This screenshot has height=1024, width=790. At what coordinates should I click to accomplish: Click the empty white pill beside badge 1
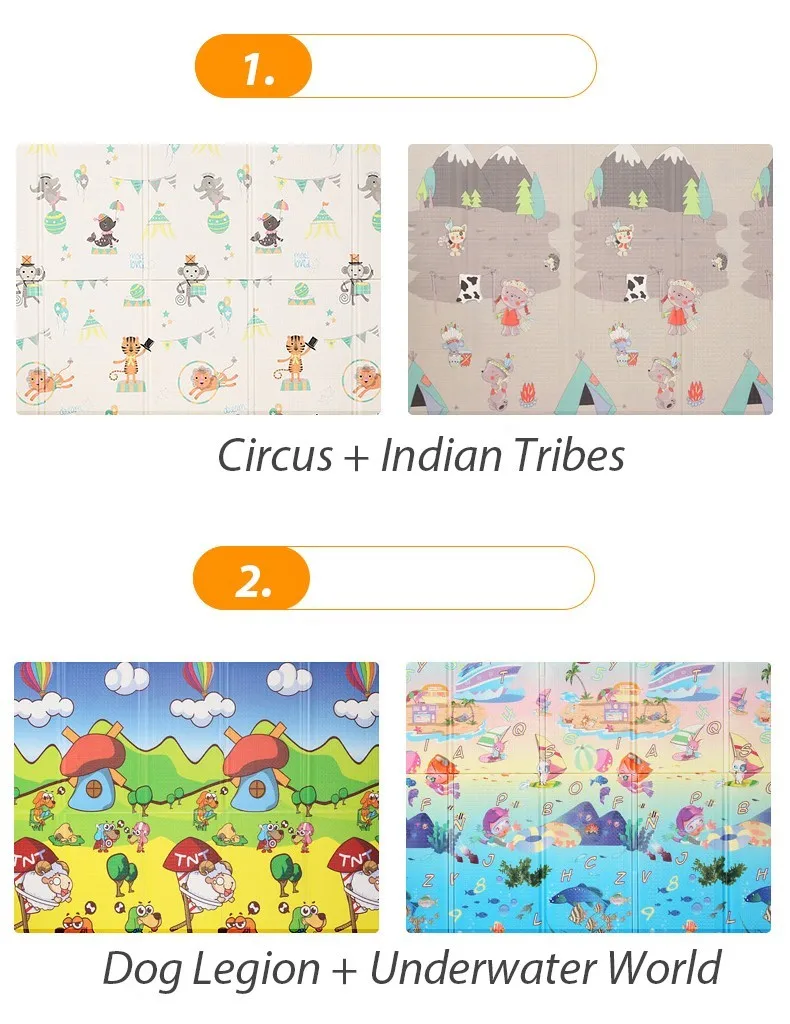(454, 66)
